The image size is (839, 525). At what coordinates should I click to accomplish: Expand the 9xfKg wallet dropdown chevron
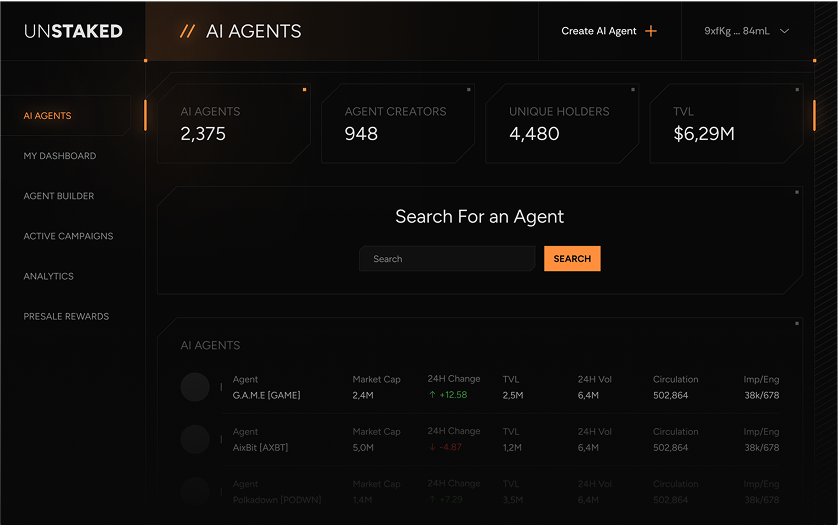coord(784,31)
